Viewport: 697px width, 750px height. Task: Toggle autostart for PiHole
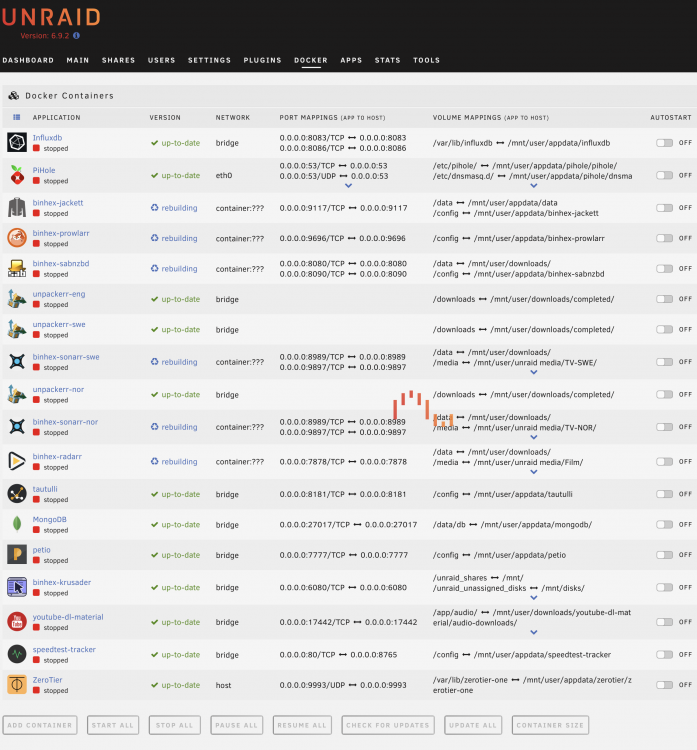[x=664, y=175]
